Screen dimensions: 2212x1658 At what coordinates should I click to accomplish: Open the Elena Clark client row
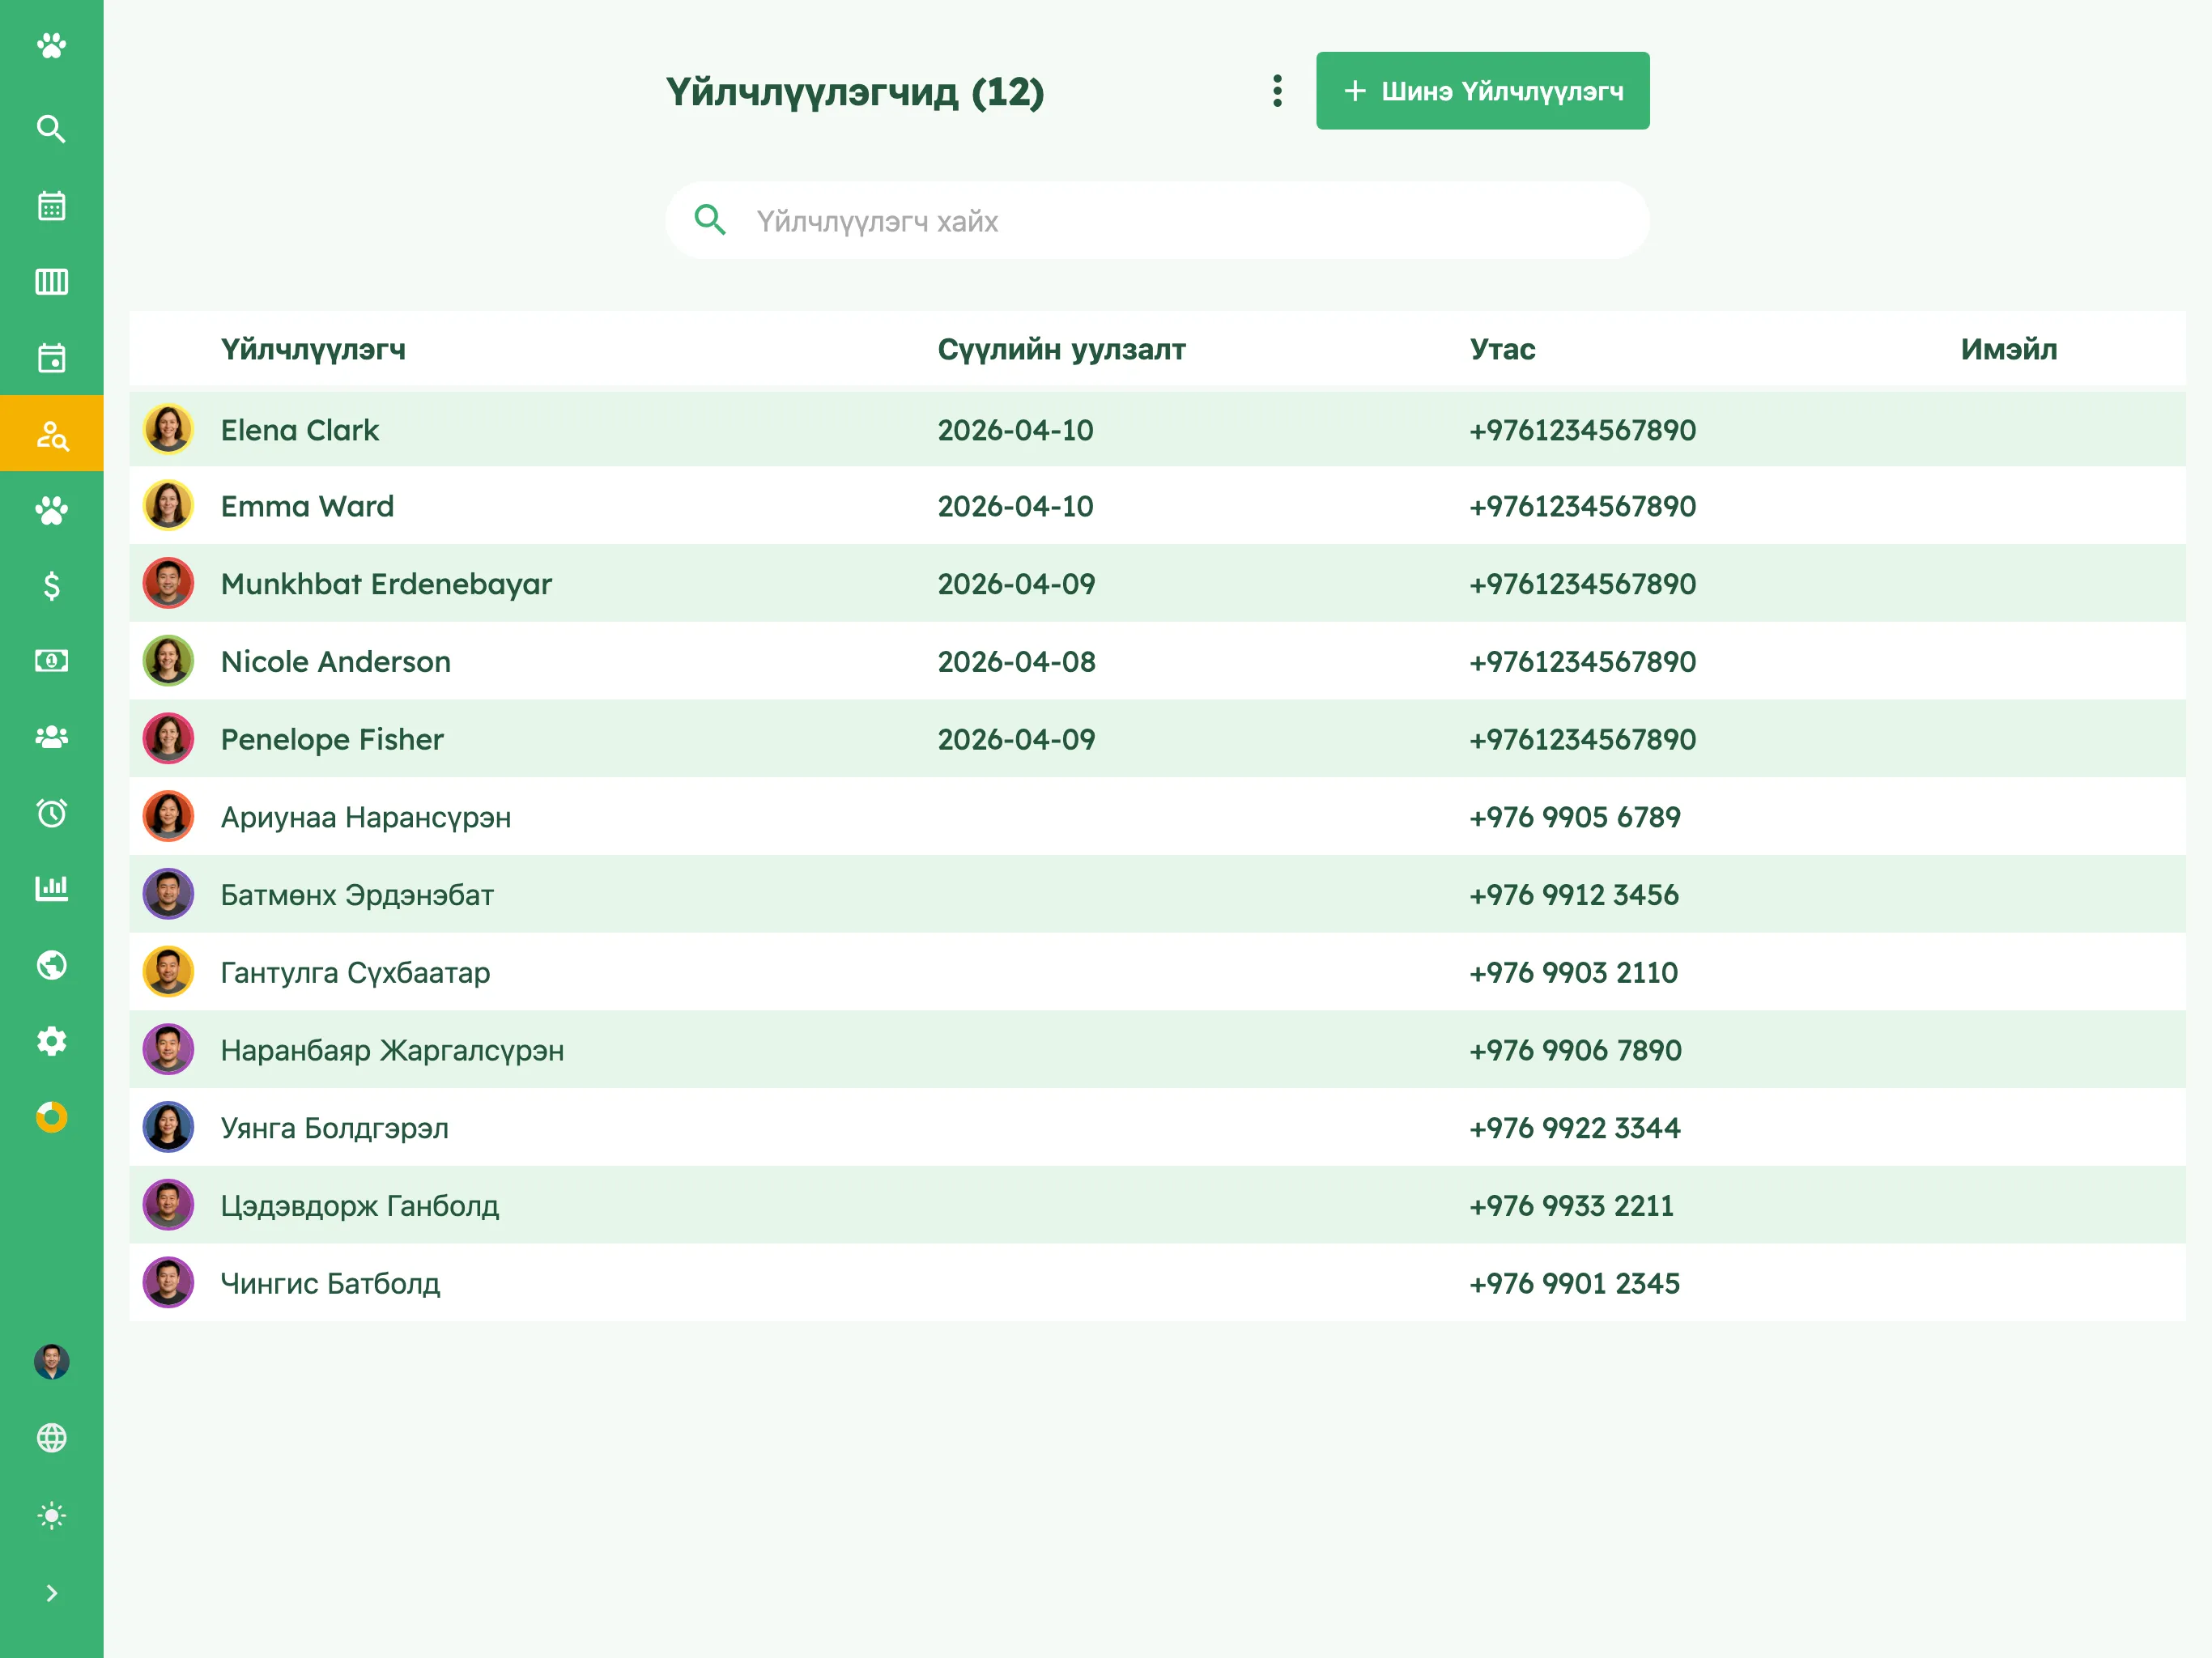click(x=1157, y=430)
